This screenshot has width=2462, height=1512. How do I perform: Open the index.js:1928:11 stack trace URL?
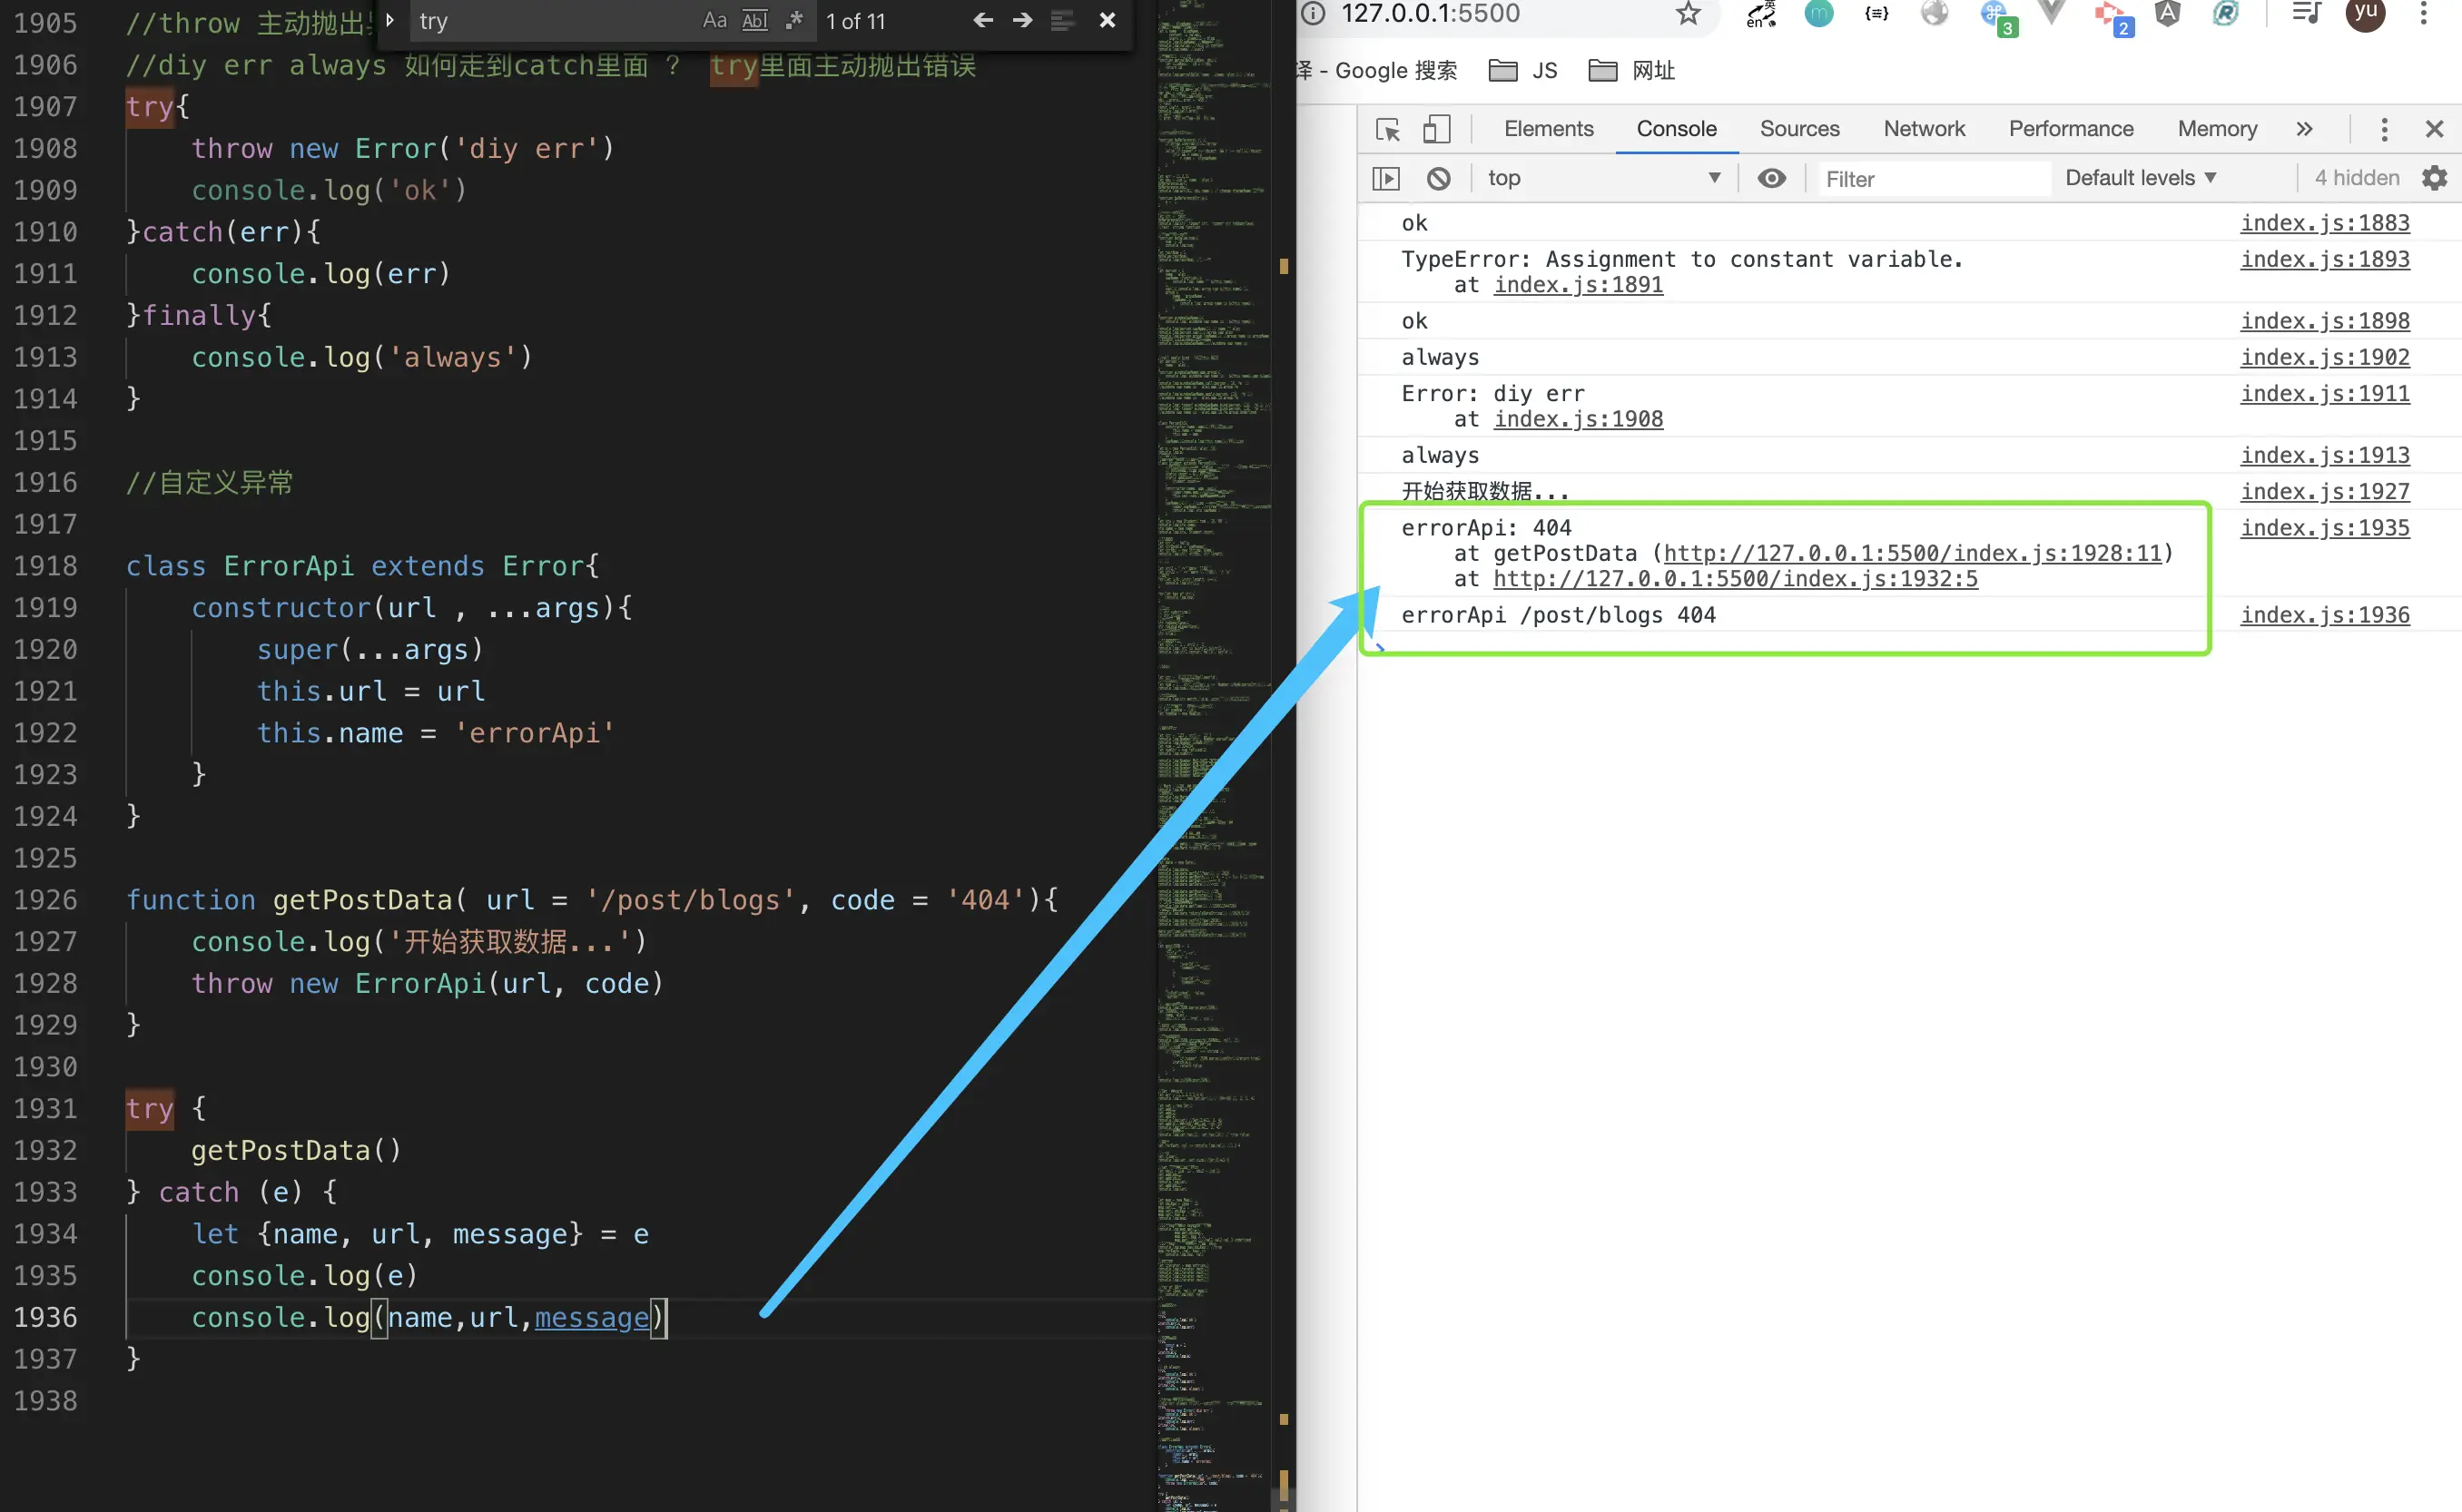click(x=1912, y=553)
